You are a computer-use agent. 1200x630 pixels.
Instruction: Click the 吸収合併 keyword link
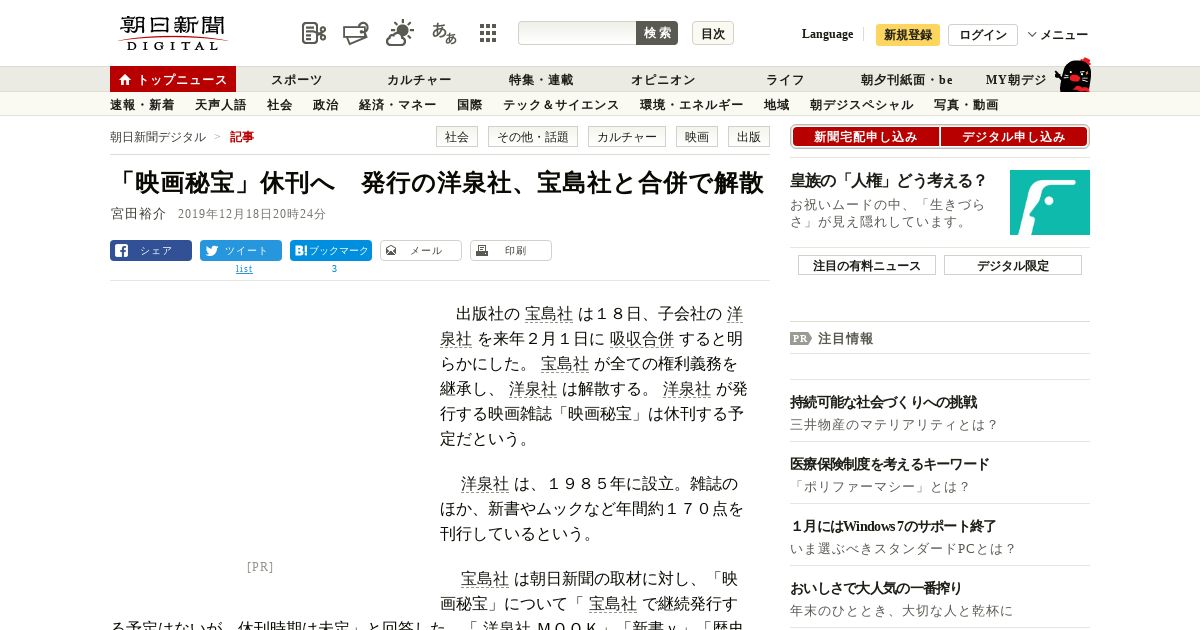(642, 339)
